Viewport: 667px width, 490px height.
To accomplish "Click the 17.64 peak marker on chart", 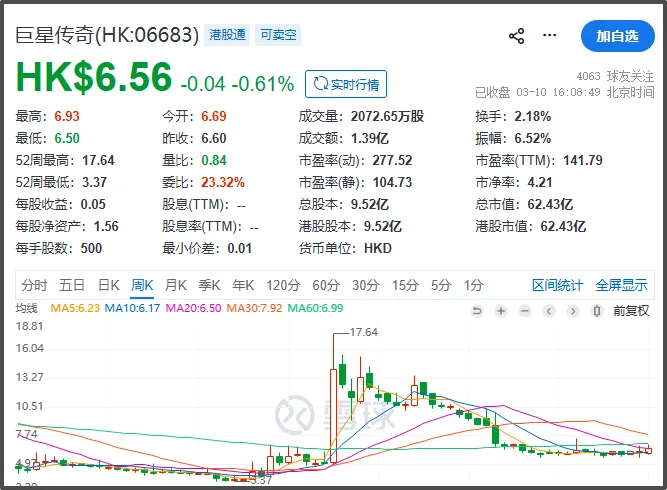I will (x=364, y=332).
